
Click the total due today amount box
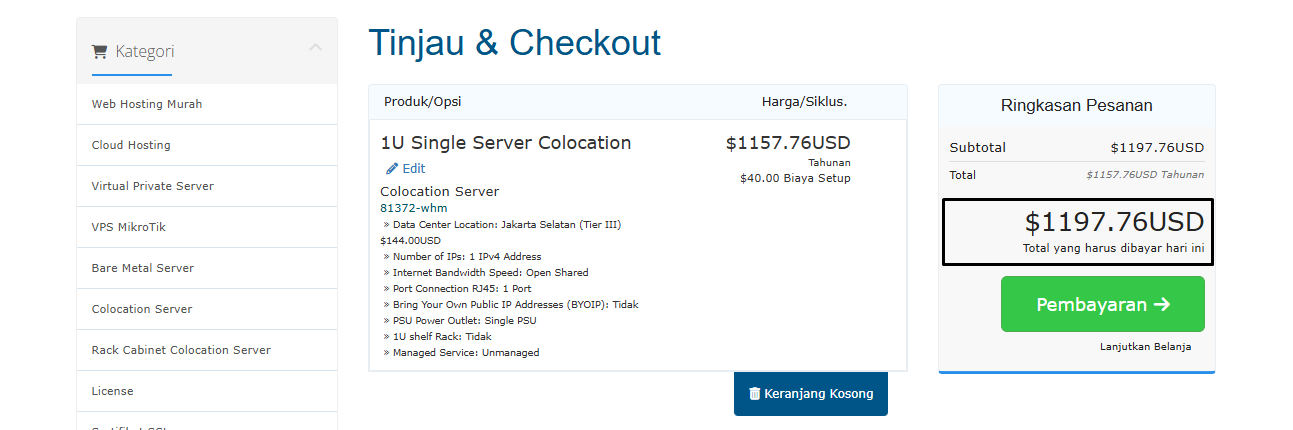(x=1078, y=232)
